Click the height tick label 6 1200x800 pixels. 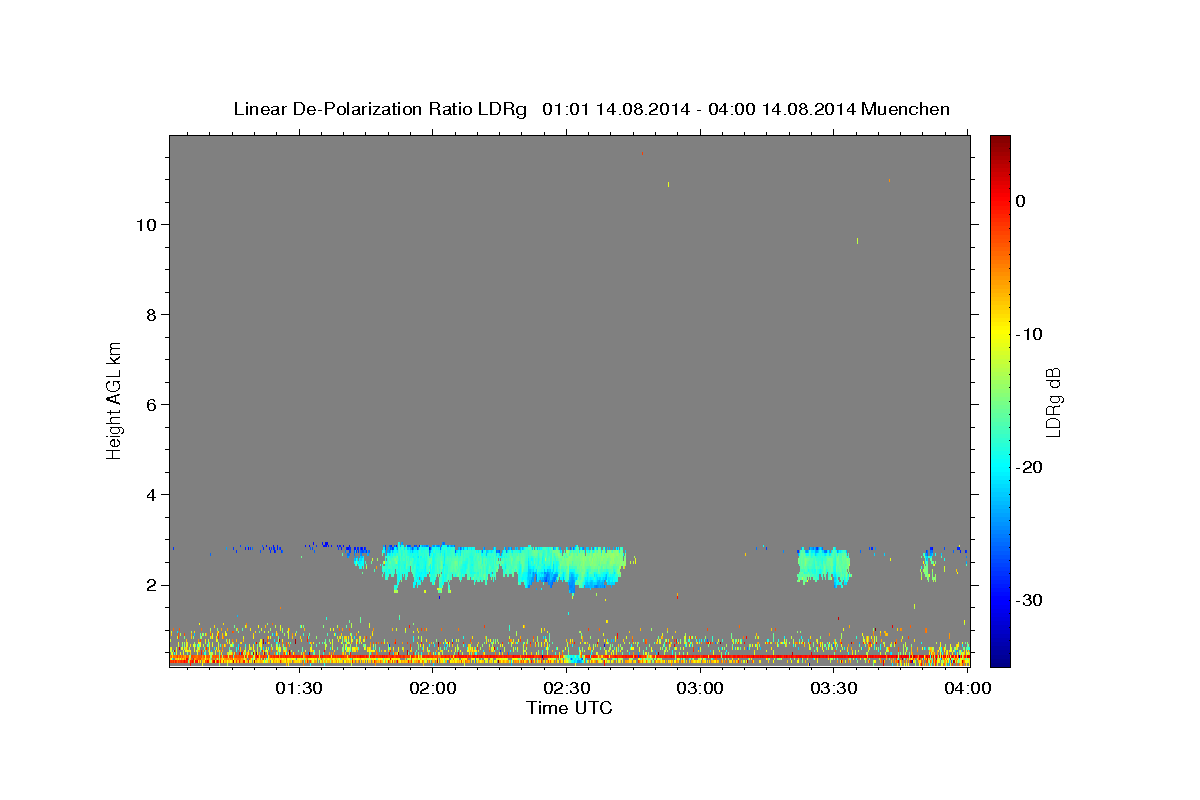tap(150, 404)
